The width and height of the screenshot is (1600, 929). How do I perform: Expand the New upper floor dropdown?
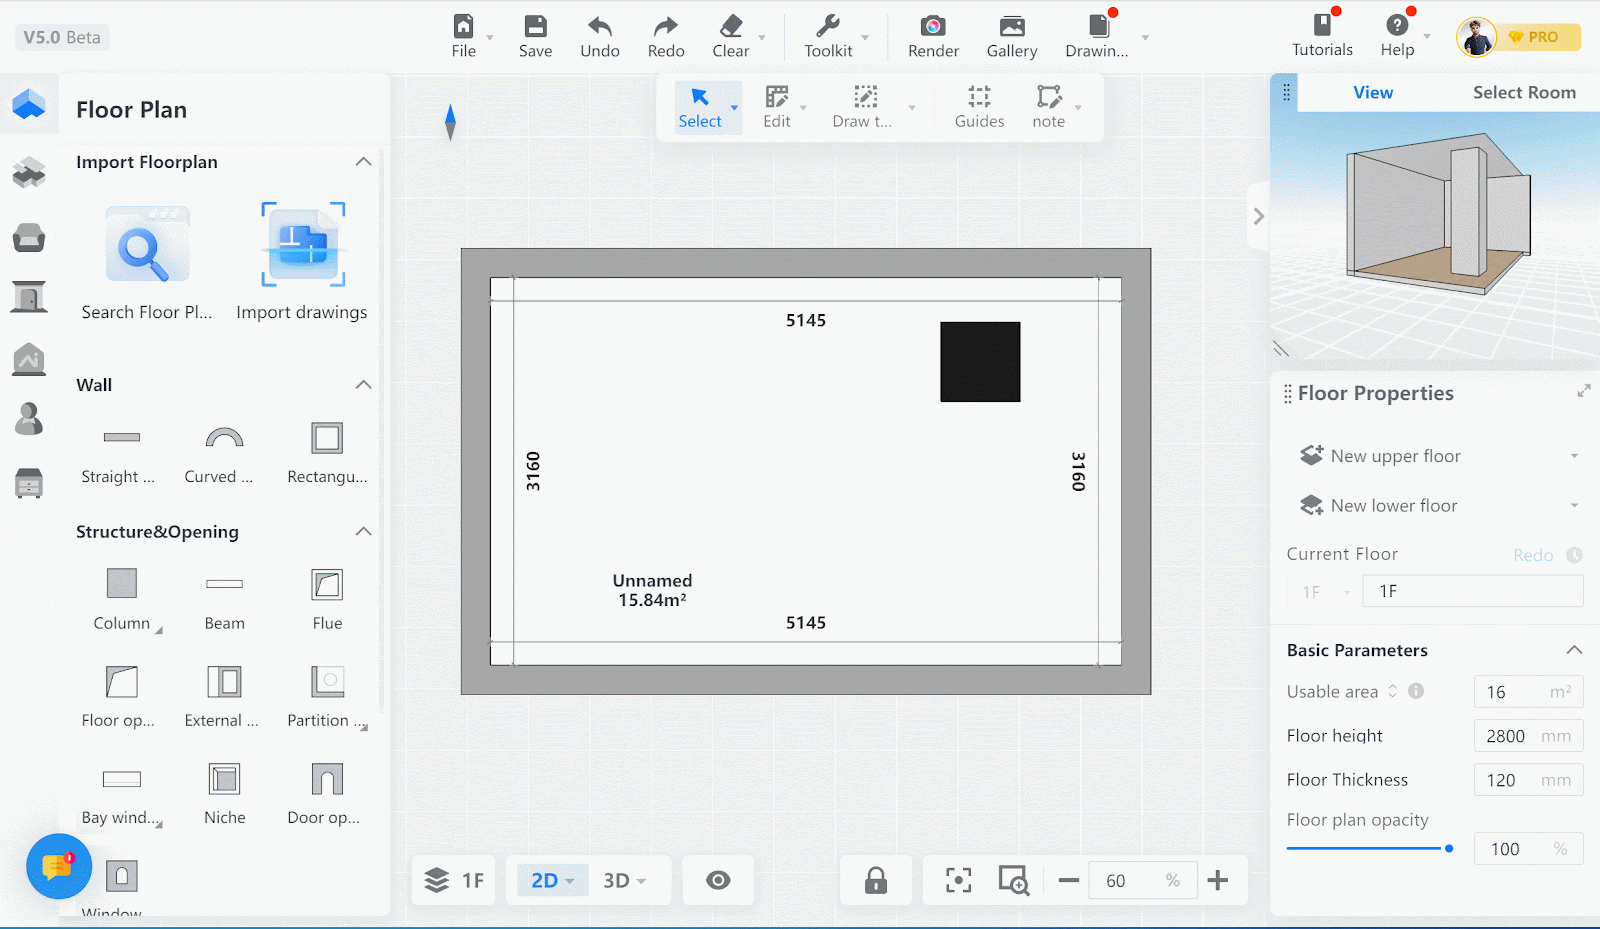1574,456
